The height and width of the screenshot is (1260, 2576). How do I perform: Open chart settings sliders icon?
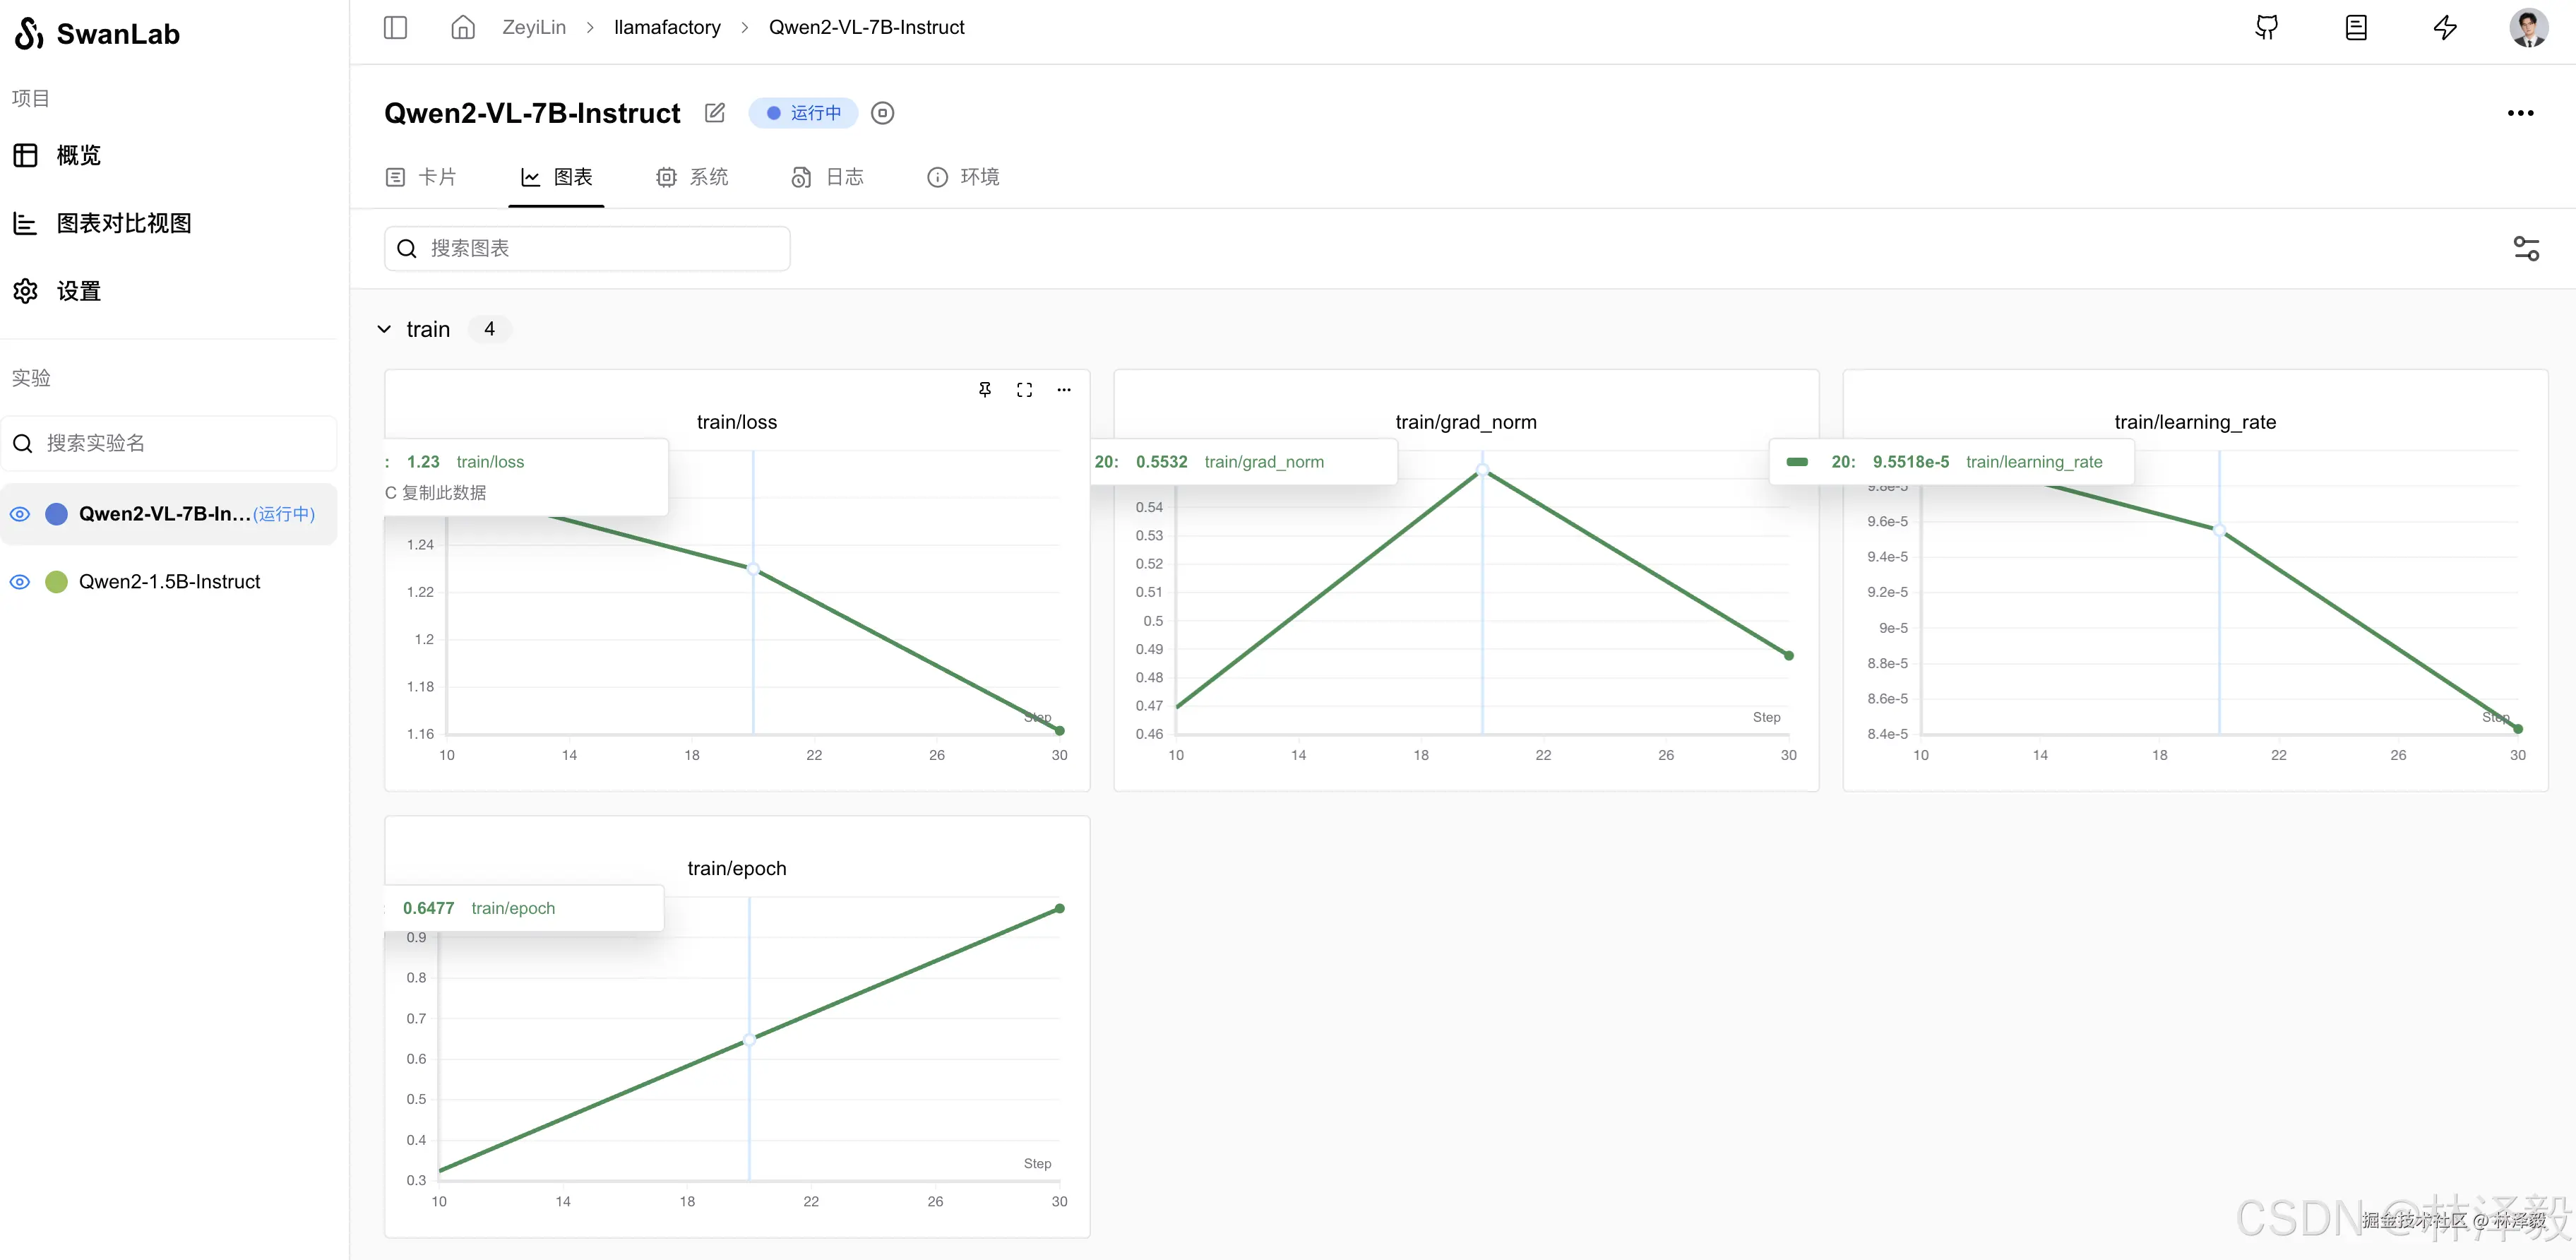(x=2526, y=248)
